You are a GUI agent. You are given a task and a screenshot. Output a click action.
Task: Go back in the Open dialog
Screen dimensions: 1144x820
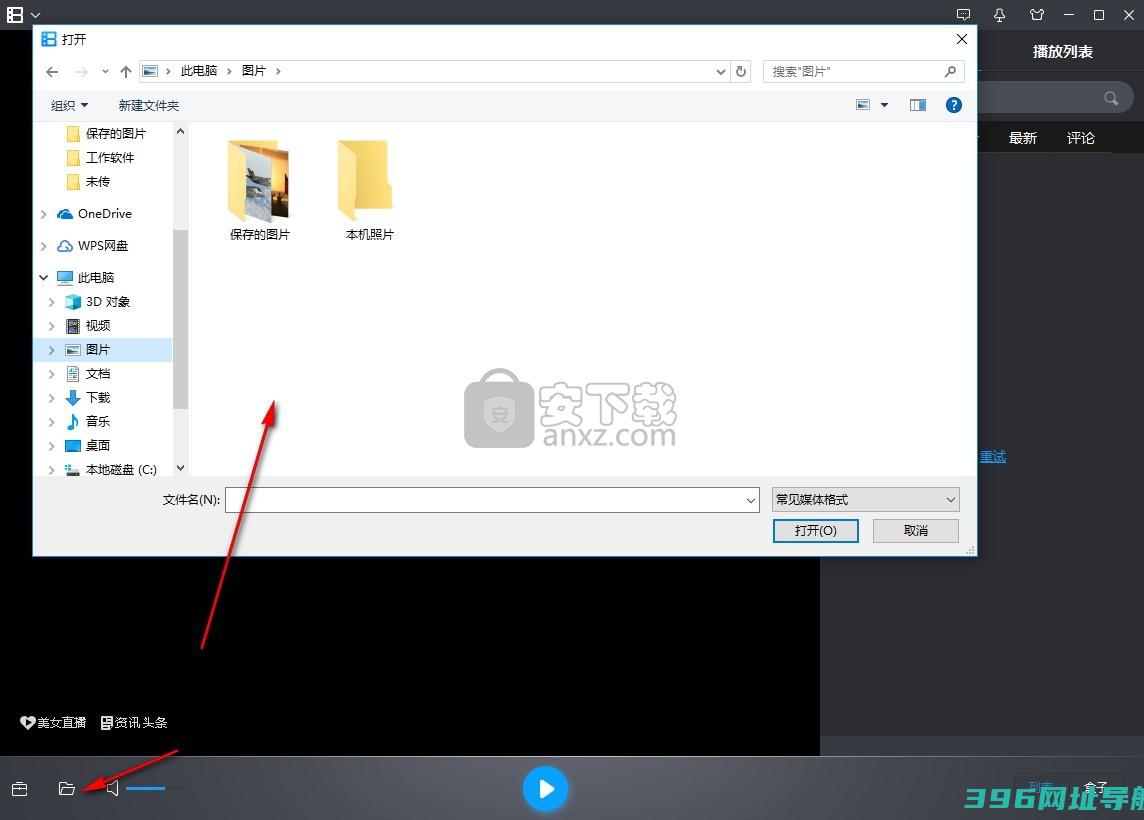point(52,71)
